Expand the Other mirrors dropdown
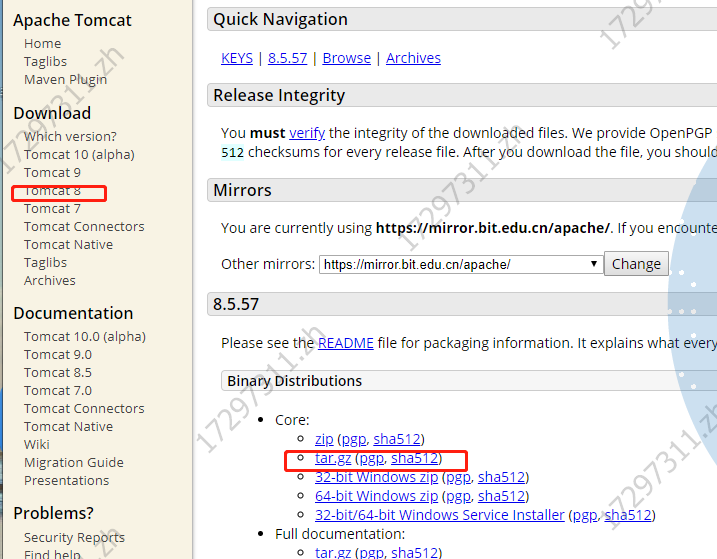This screenshot has width=717, height=559. coord(461,264)
